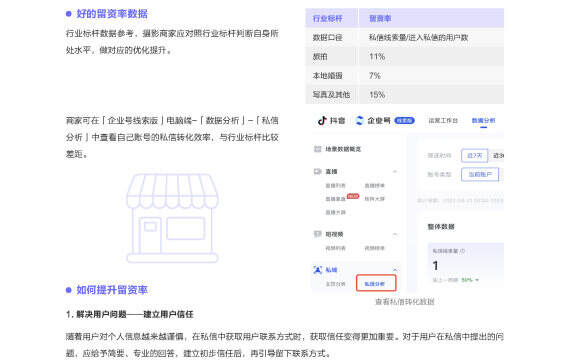Click the 查看私信转化数据 caption
The height and width of the screenshot is (360, 570).
[x=405, y=301]
